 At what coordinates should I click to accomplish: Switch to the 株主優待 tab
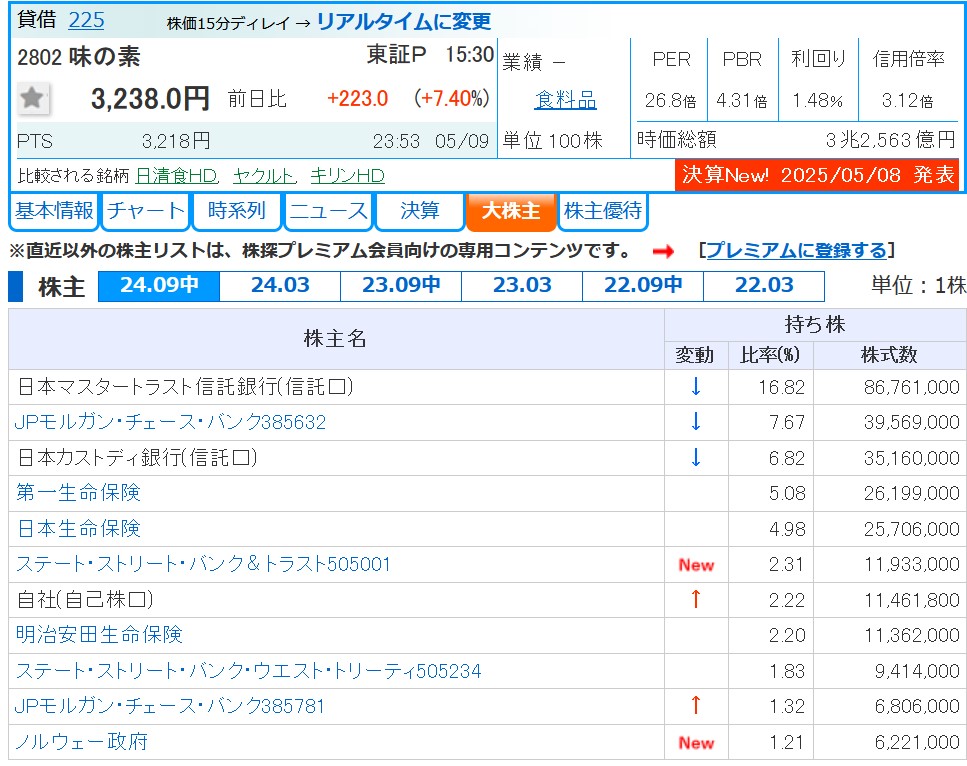click(603, 211)
